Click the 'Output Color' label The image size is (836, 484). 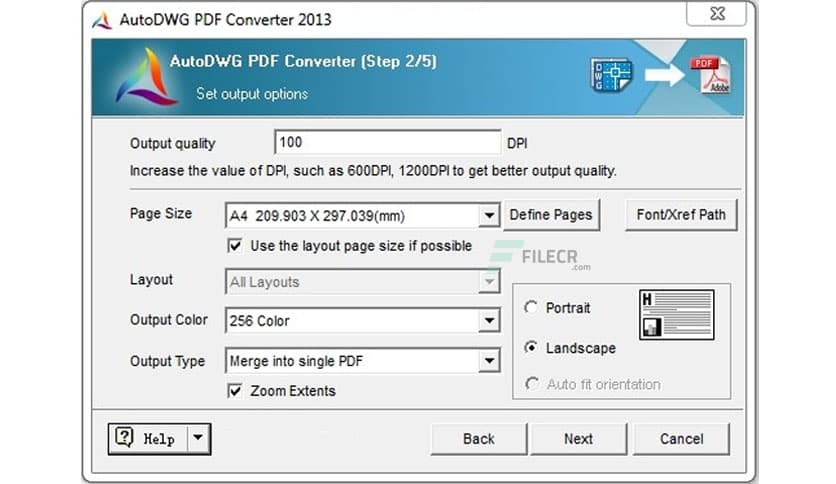click(x=168, y=320)
